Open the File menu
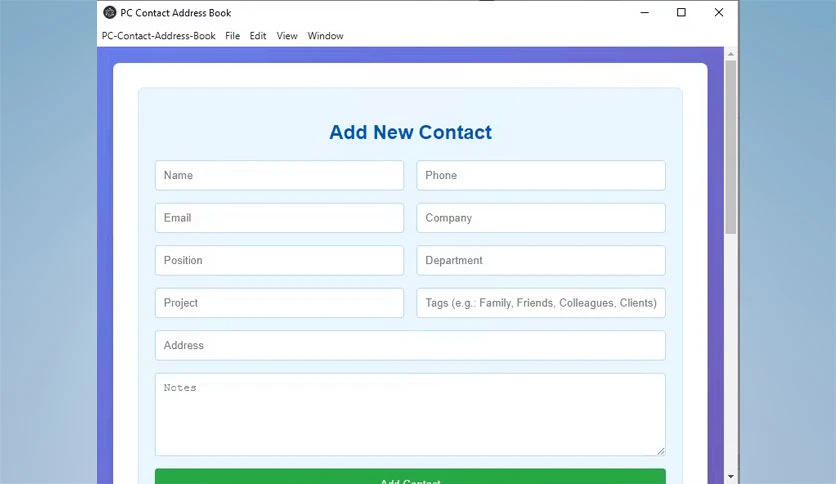Image resolution: width=836 pixels, height=484 pixels. (x=232, y=36)
